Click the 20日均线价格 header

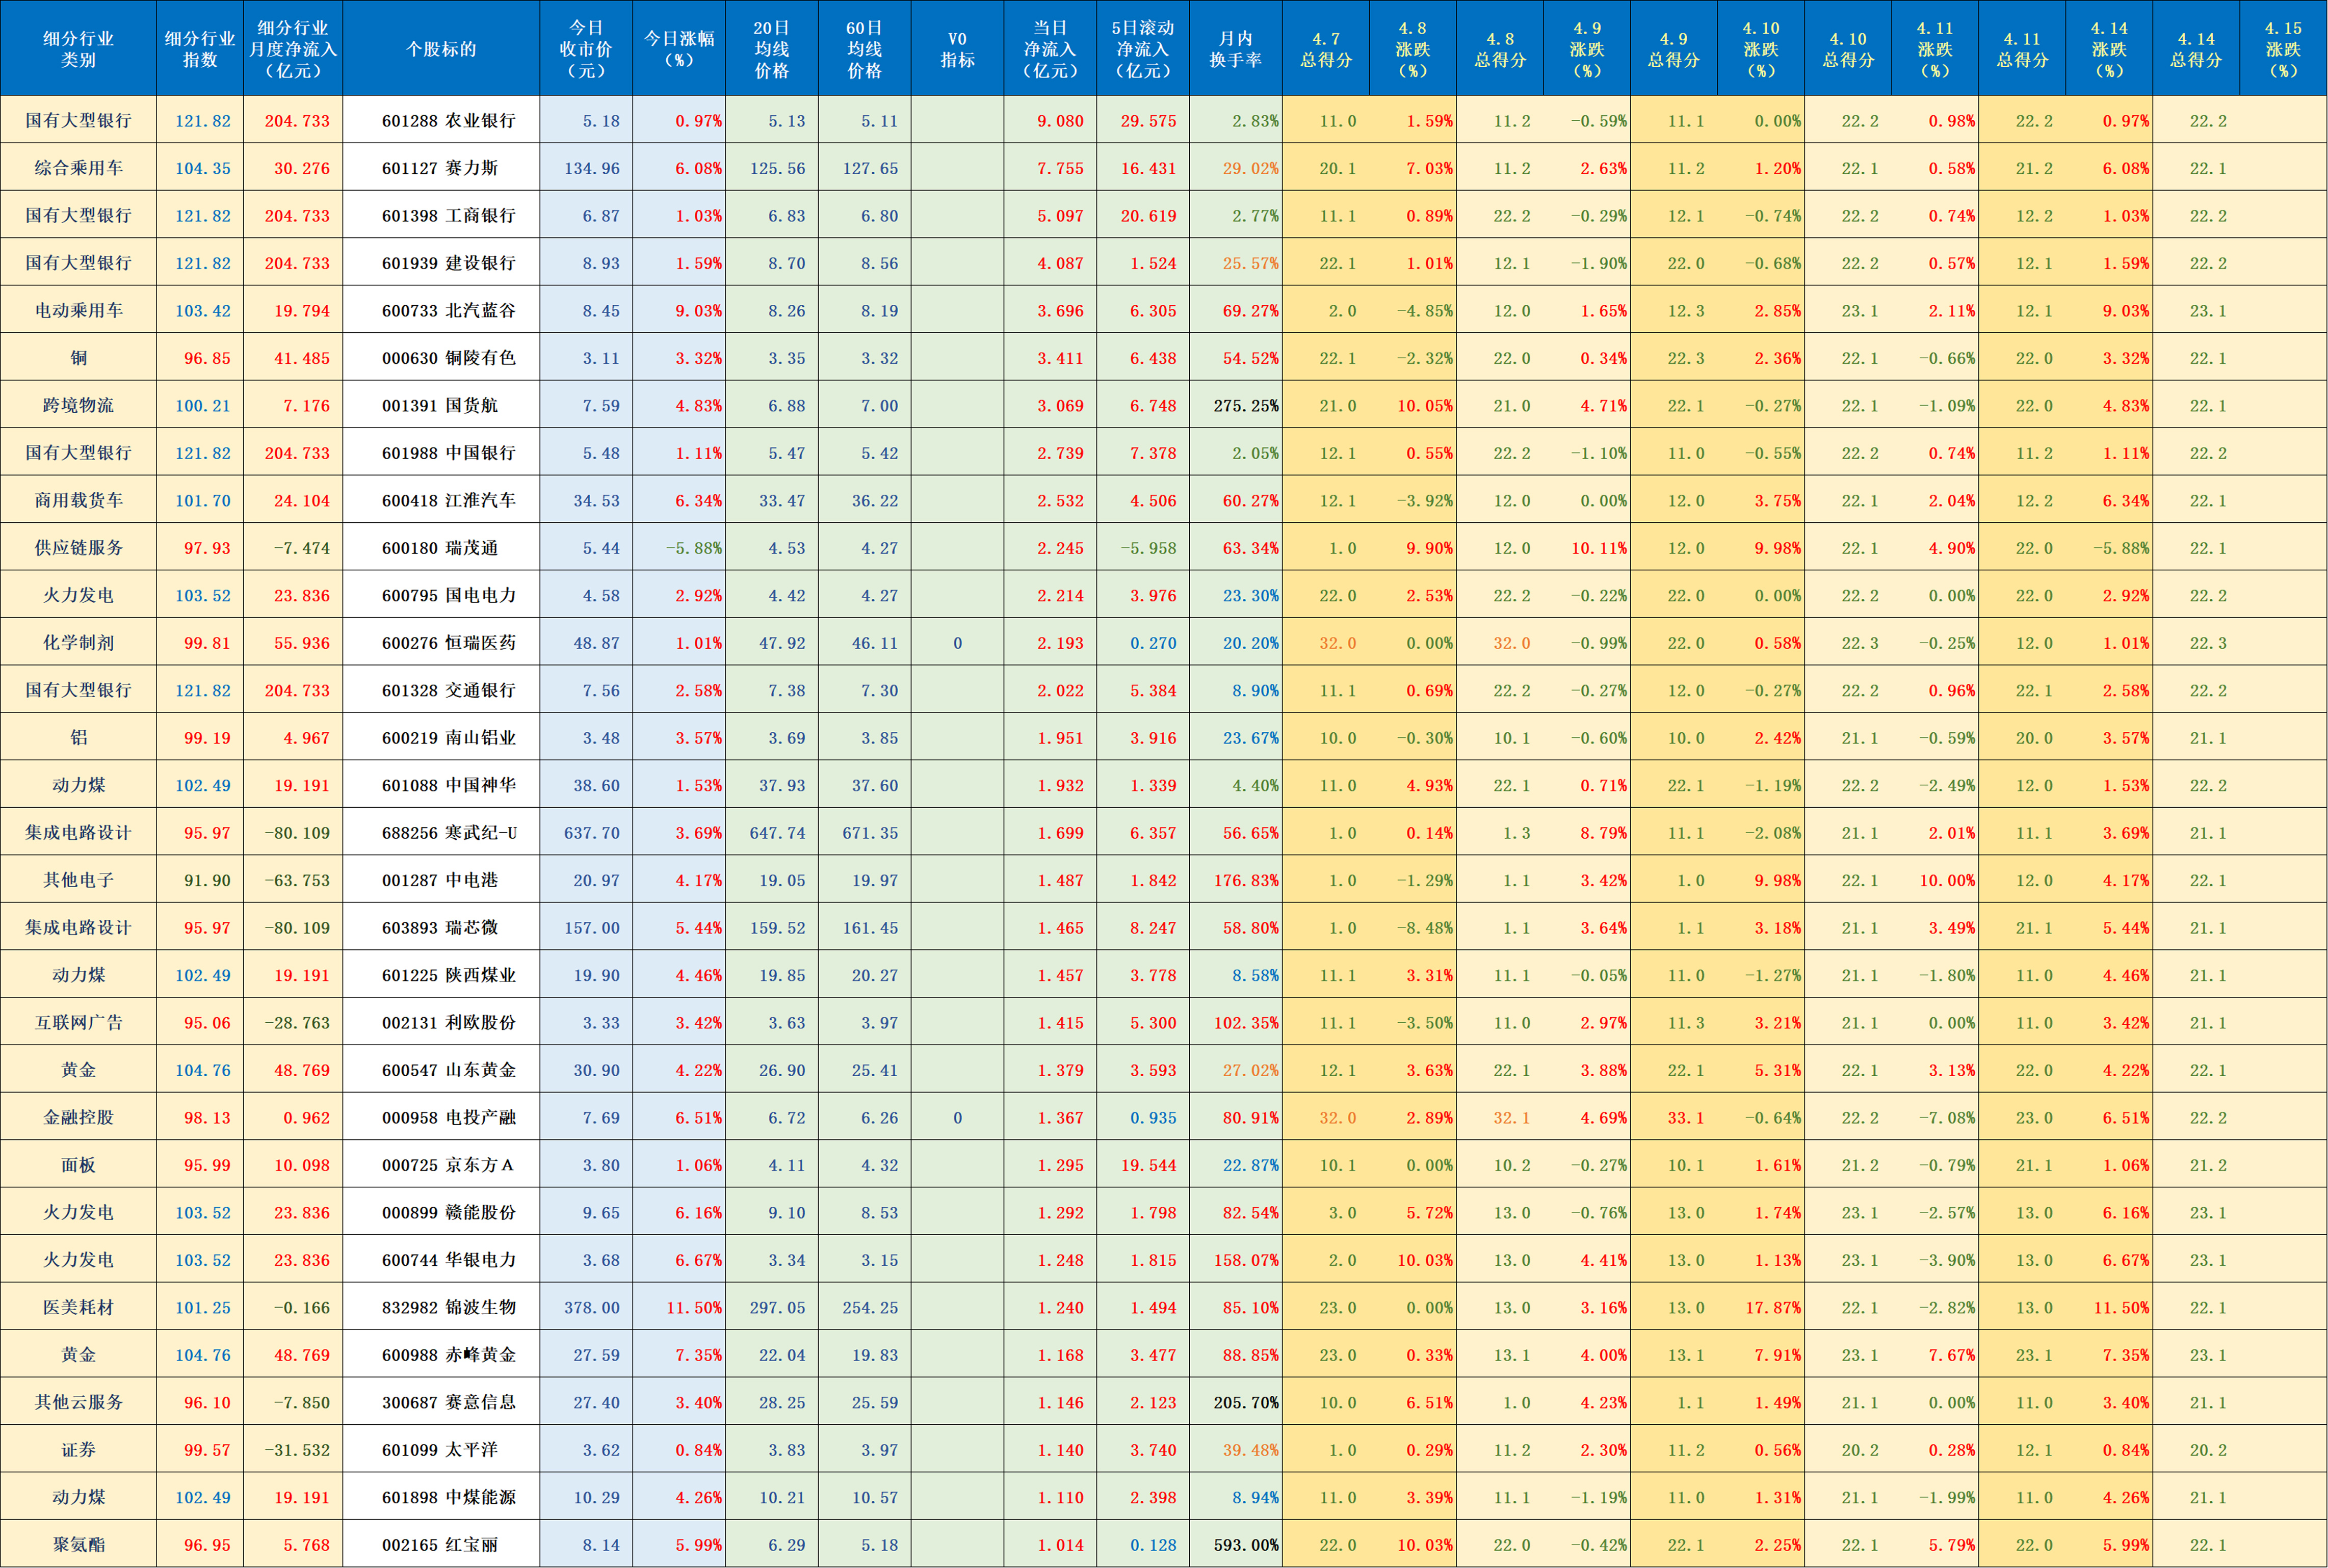772,49
